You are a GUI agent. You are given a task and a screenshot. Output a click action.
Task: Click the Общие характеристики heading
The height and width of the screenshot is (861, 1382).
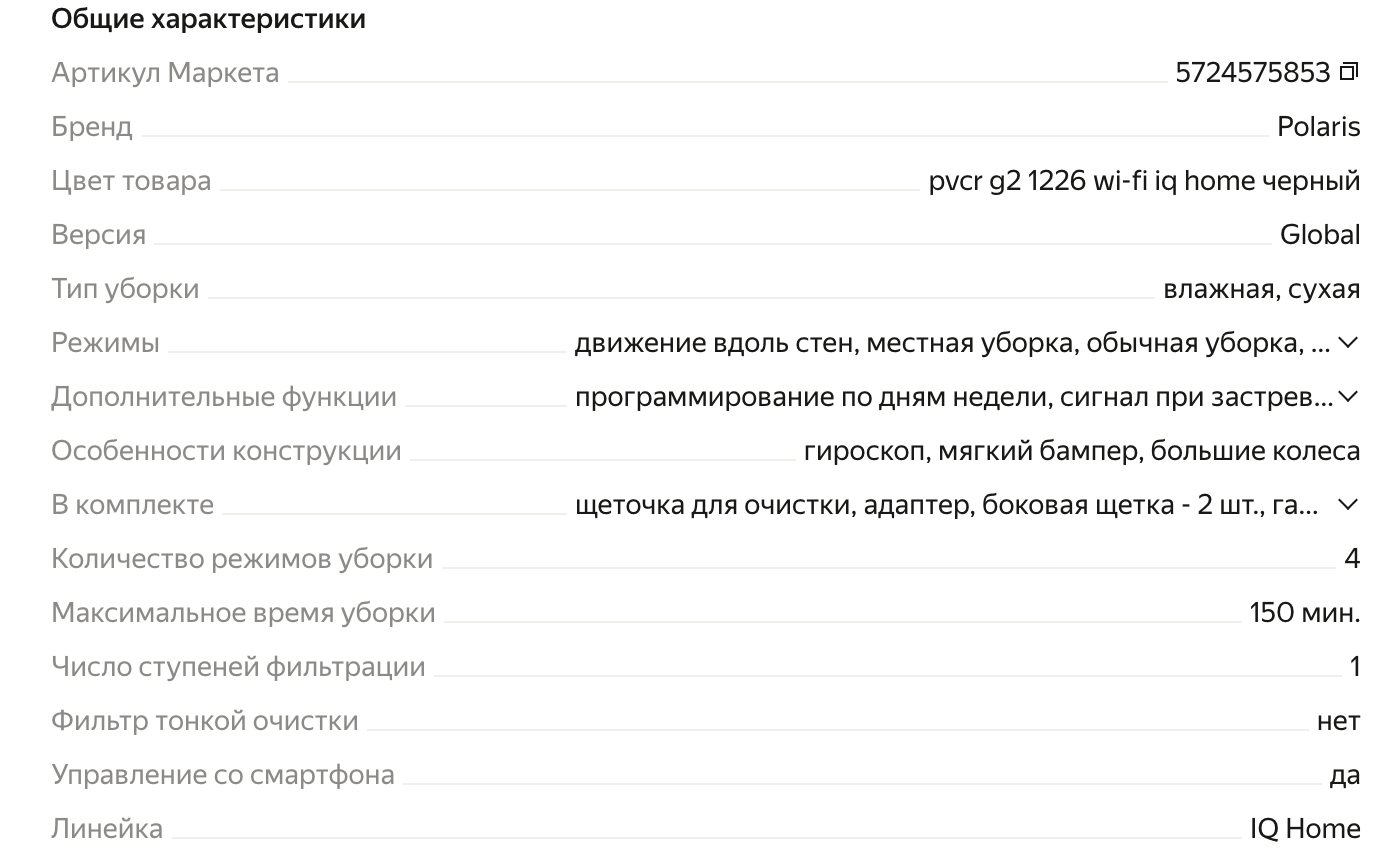208,19
